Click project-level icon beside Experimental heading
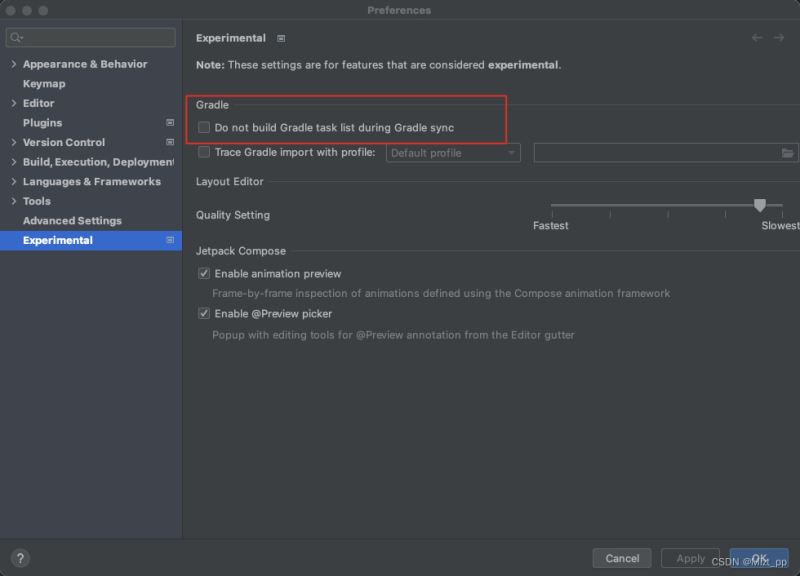The width and height of the screenshot is (800, 576). 281,38
